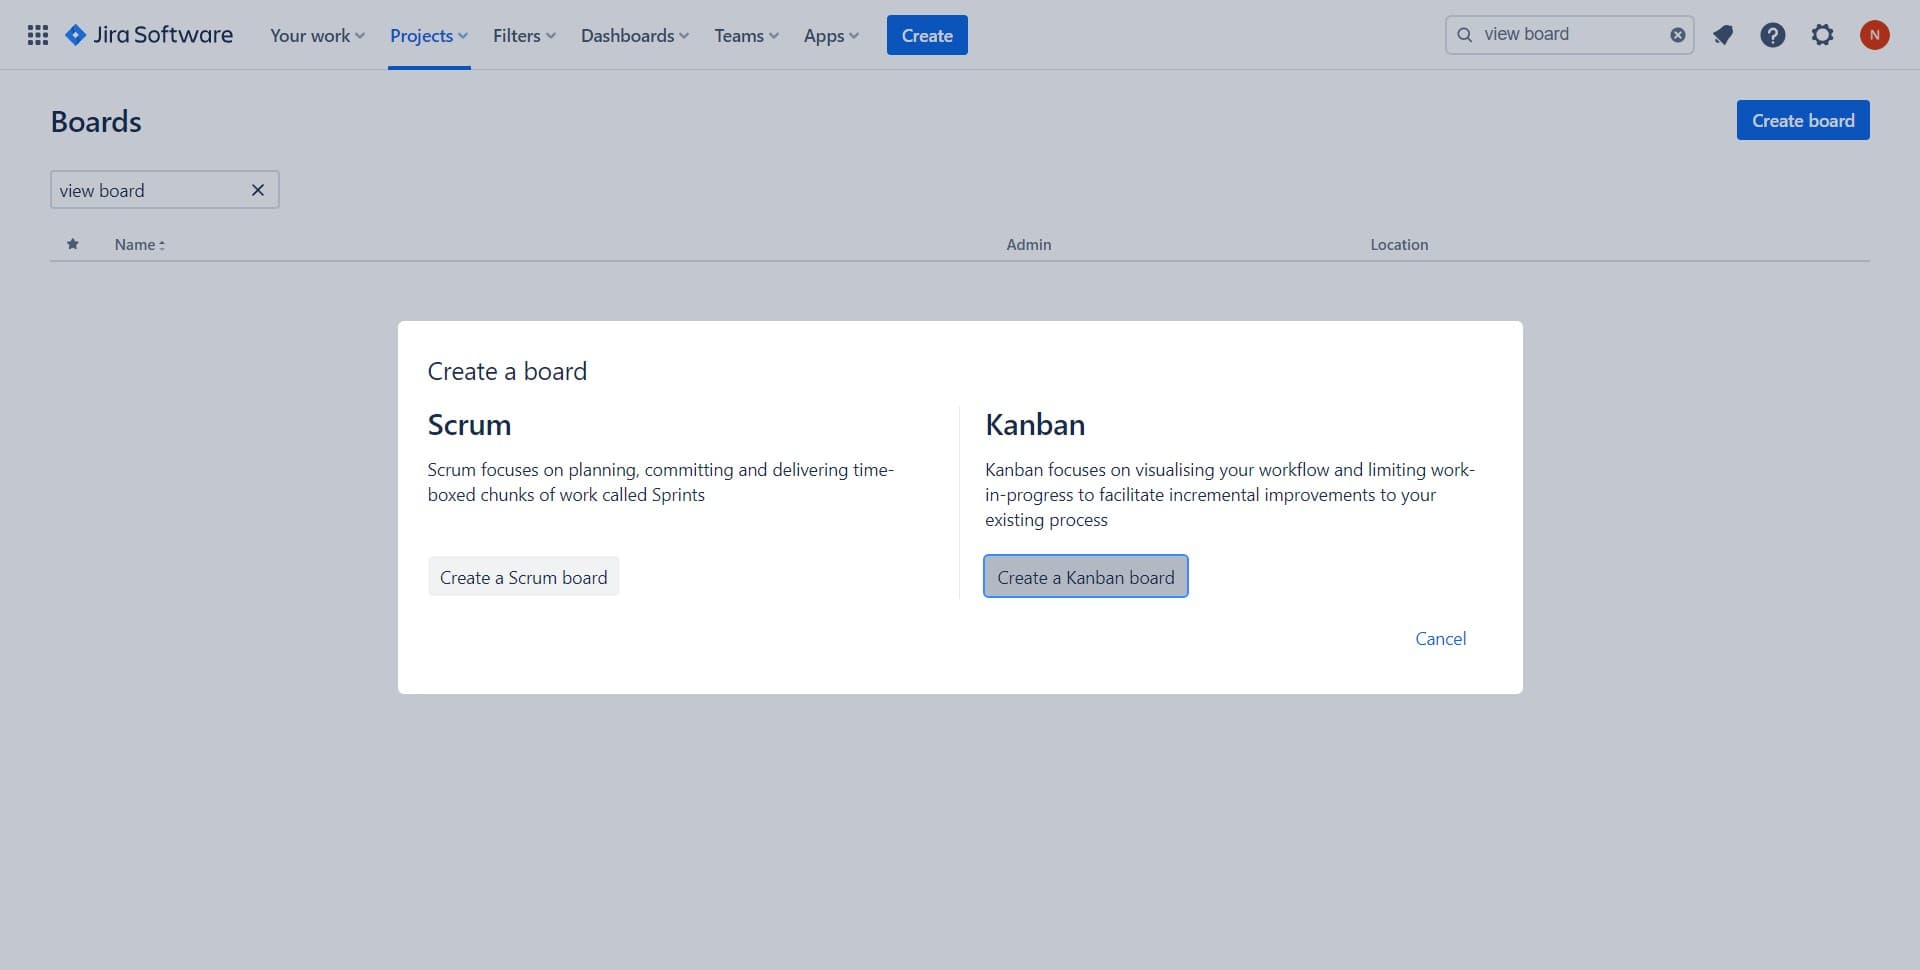Open Jira settings gear
Viewport: 1920px width, 970px height.
(1823, 34)
